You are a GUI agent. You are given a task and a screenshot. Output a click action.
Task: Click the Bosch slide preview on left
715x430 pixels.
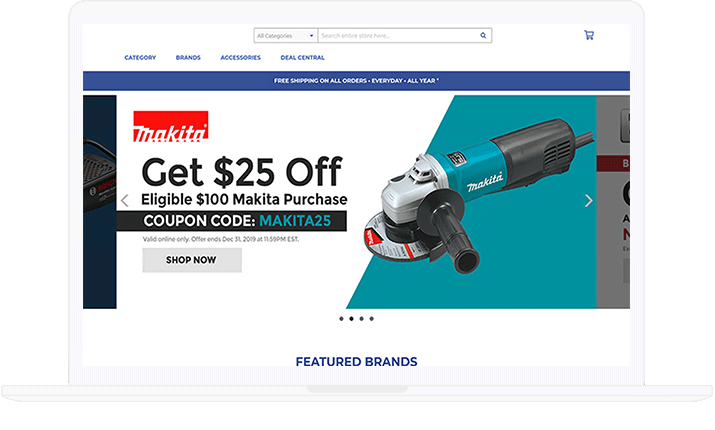point(99,202)
